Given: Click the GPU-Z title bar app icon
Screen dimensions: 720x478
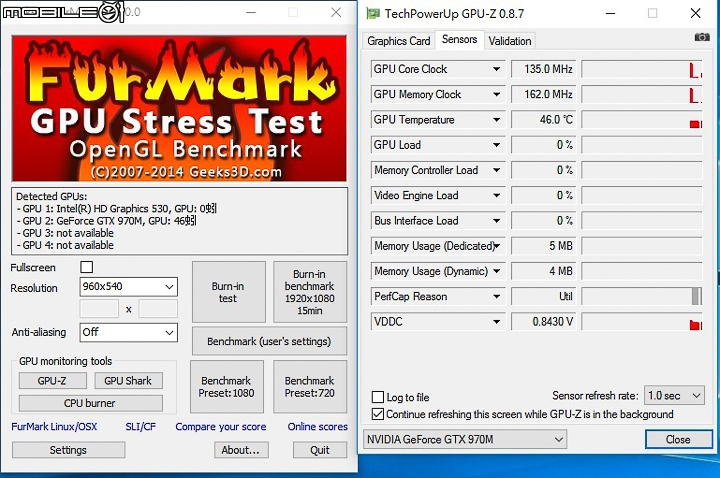Looking at the screenshot, I should click(x=372, y=13).
